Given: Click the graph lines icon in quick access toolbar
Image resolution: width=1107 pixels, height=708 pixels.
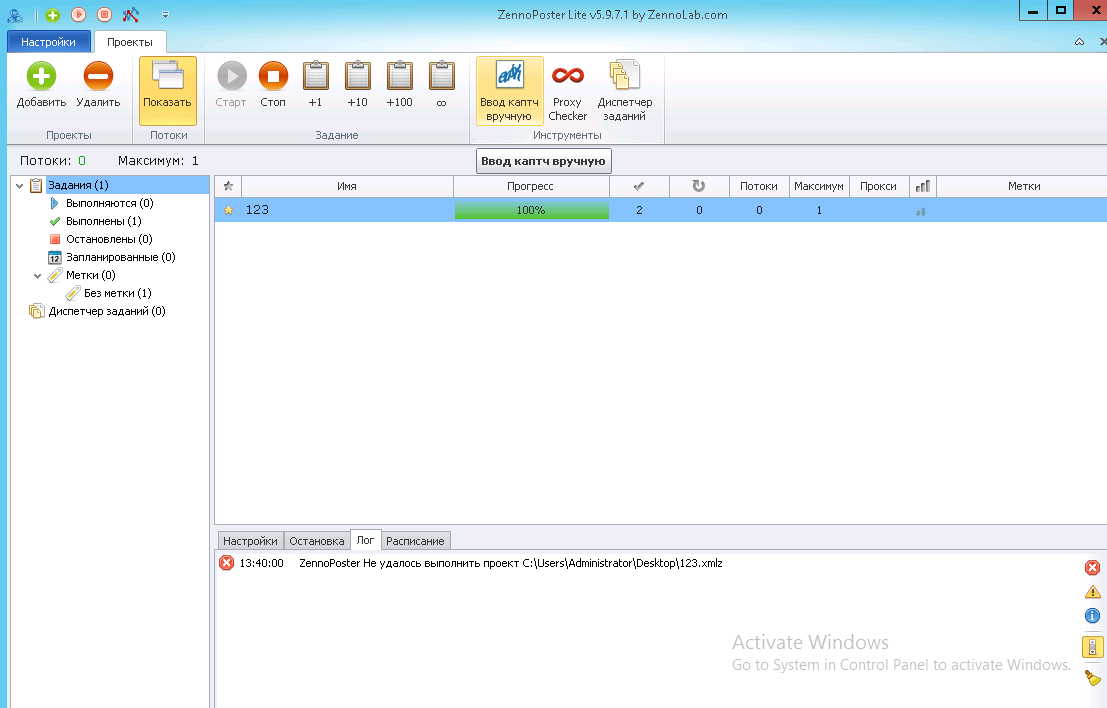Looking at the screenshot, I should point(131,15).
